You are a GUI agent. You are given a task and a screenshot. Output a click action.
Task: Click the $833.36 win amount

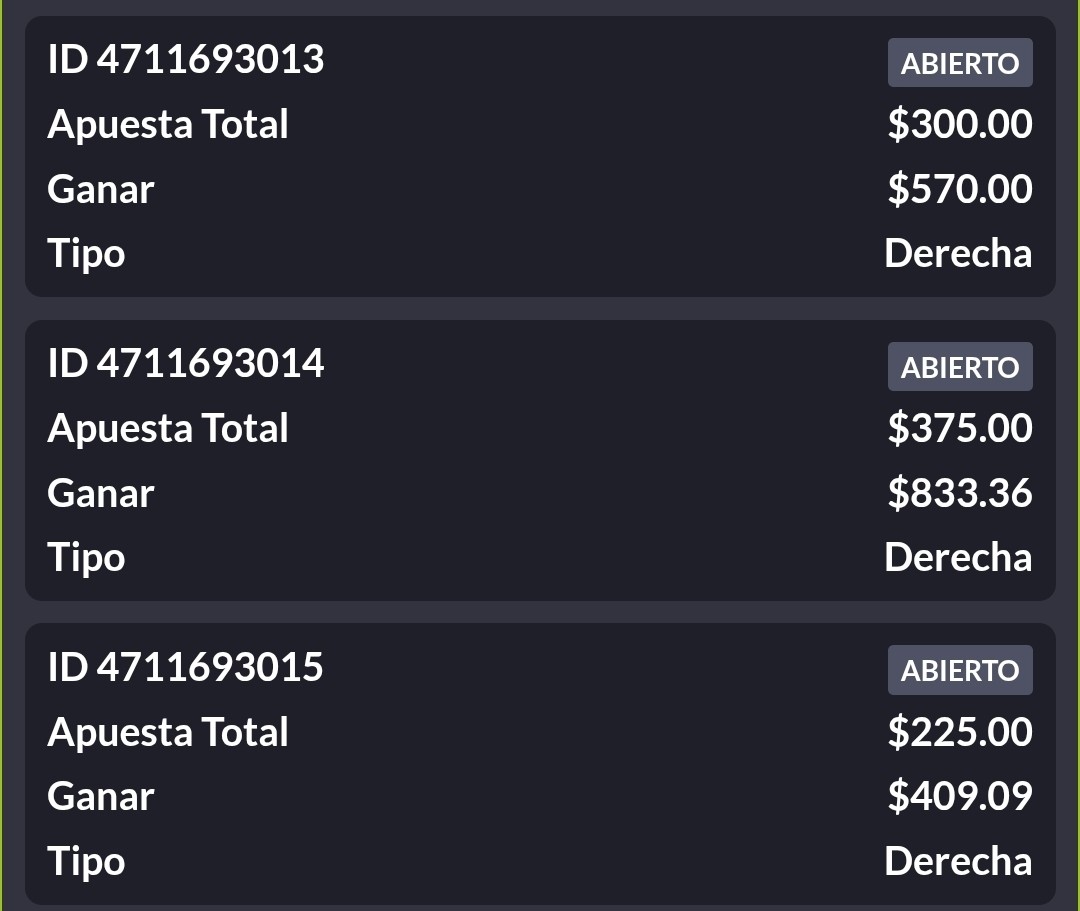[x=960, y=493]
